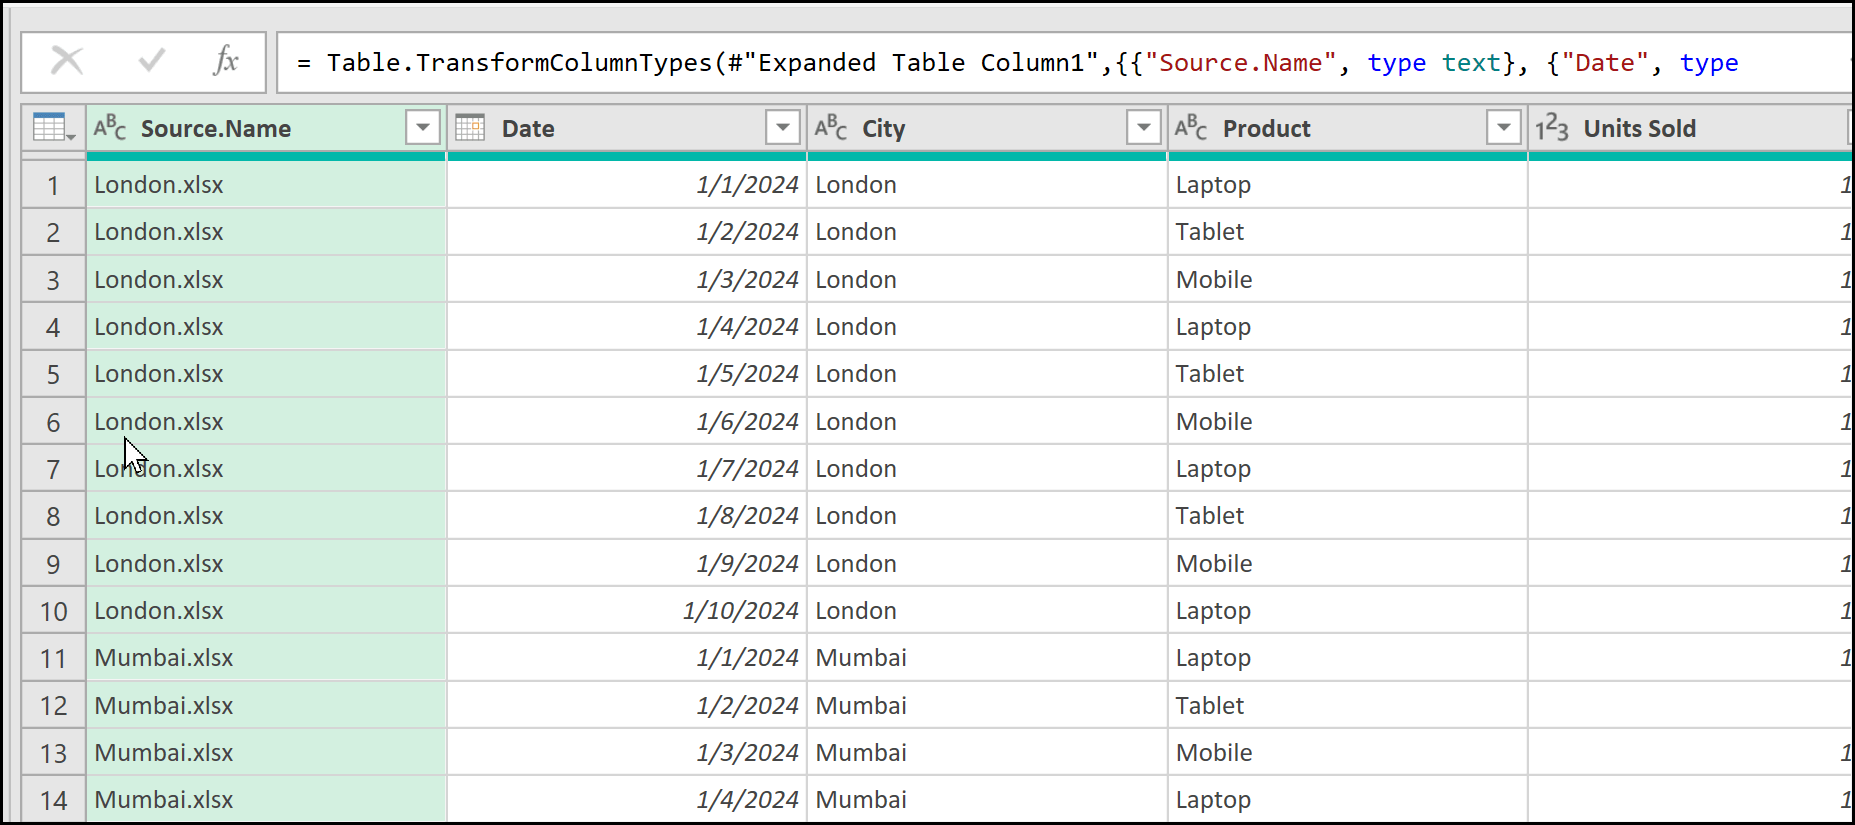Open the table options icon in corner

(x=53, y=128)
